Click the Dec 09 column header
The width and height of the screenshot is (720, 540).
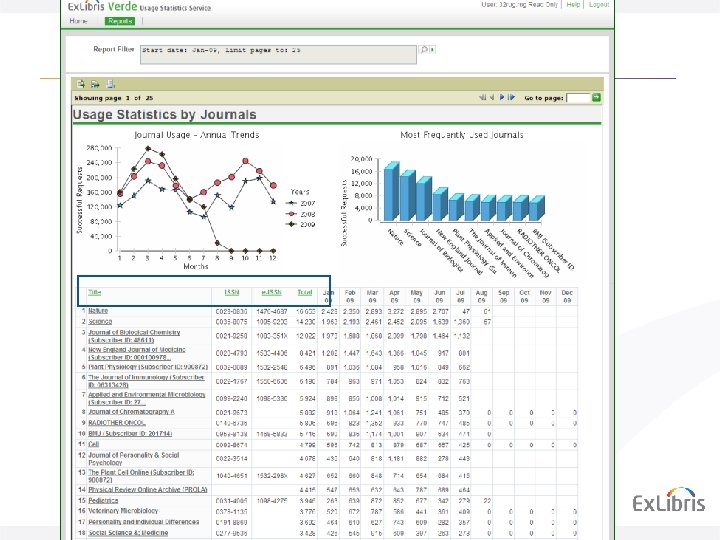click(x=567, y=296)
